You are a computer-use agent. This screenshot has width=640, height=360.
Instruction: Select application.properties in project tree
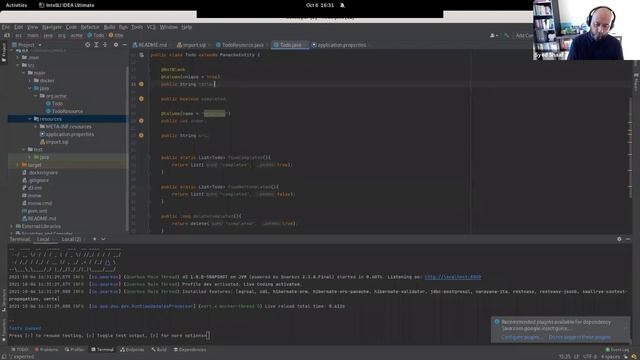point(67,134)
